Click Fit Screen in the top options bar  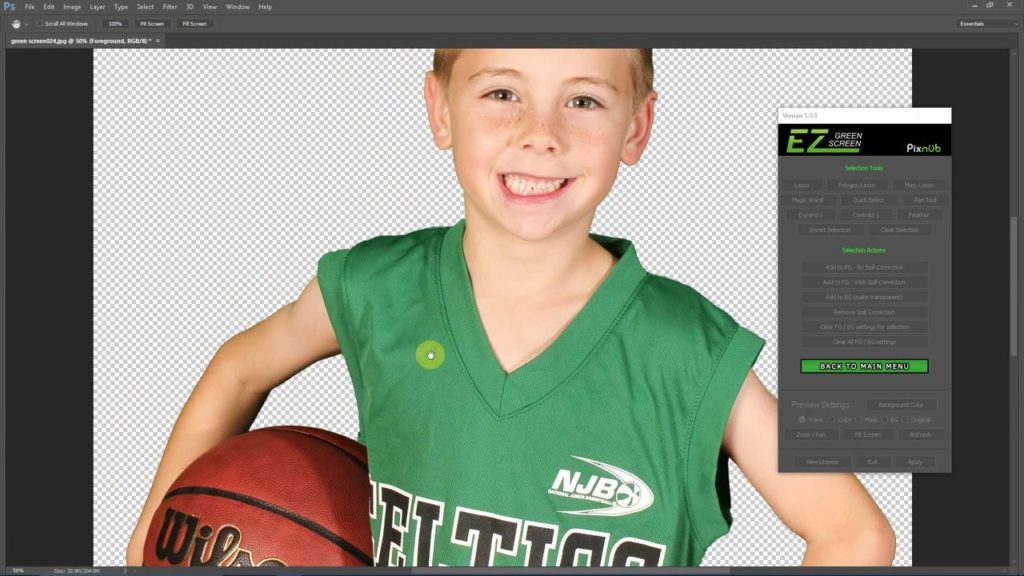coord(152,24)
